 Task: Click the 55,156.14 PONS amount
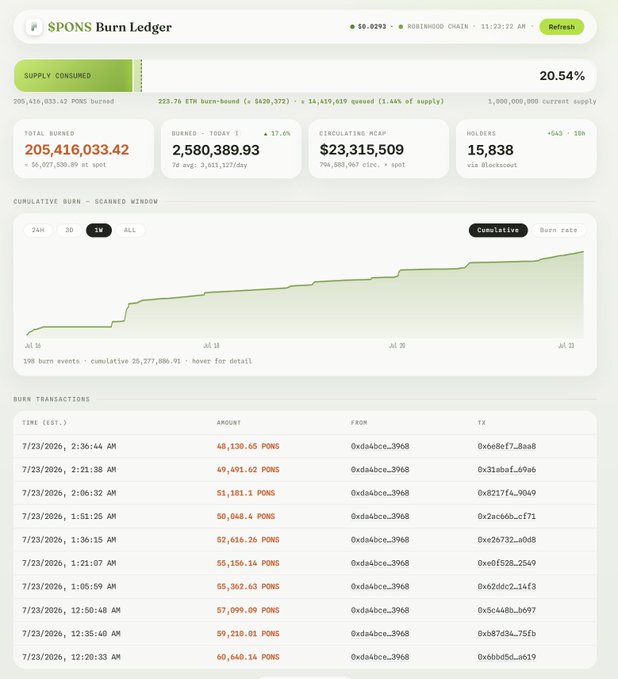point(248,563)
